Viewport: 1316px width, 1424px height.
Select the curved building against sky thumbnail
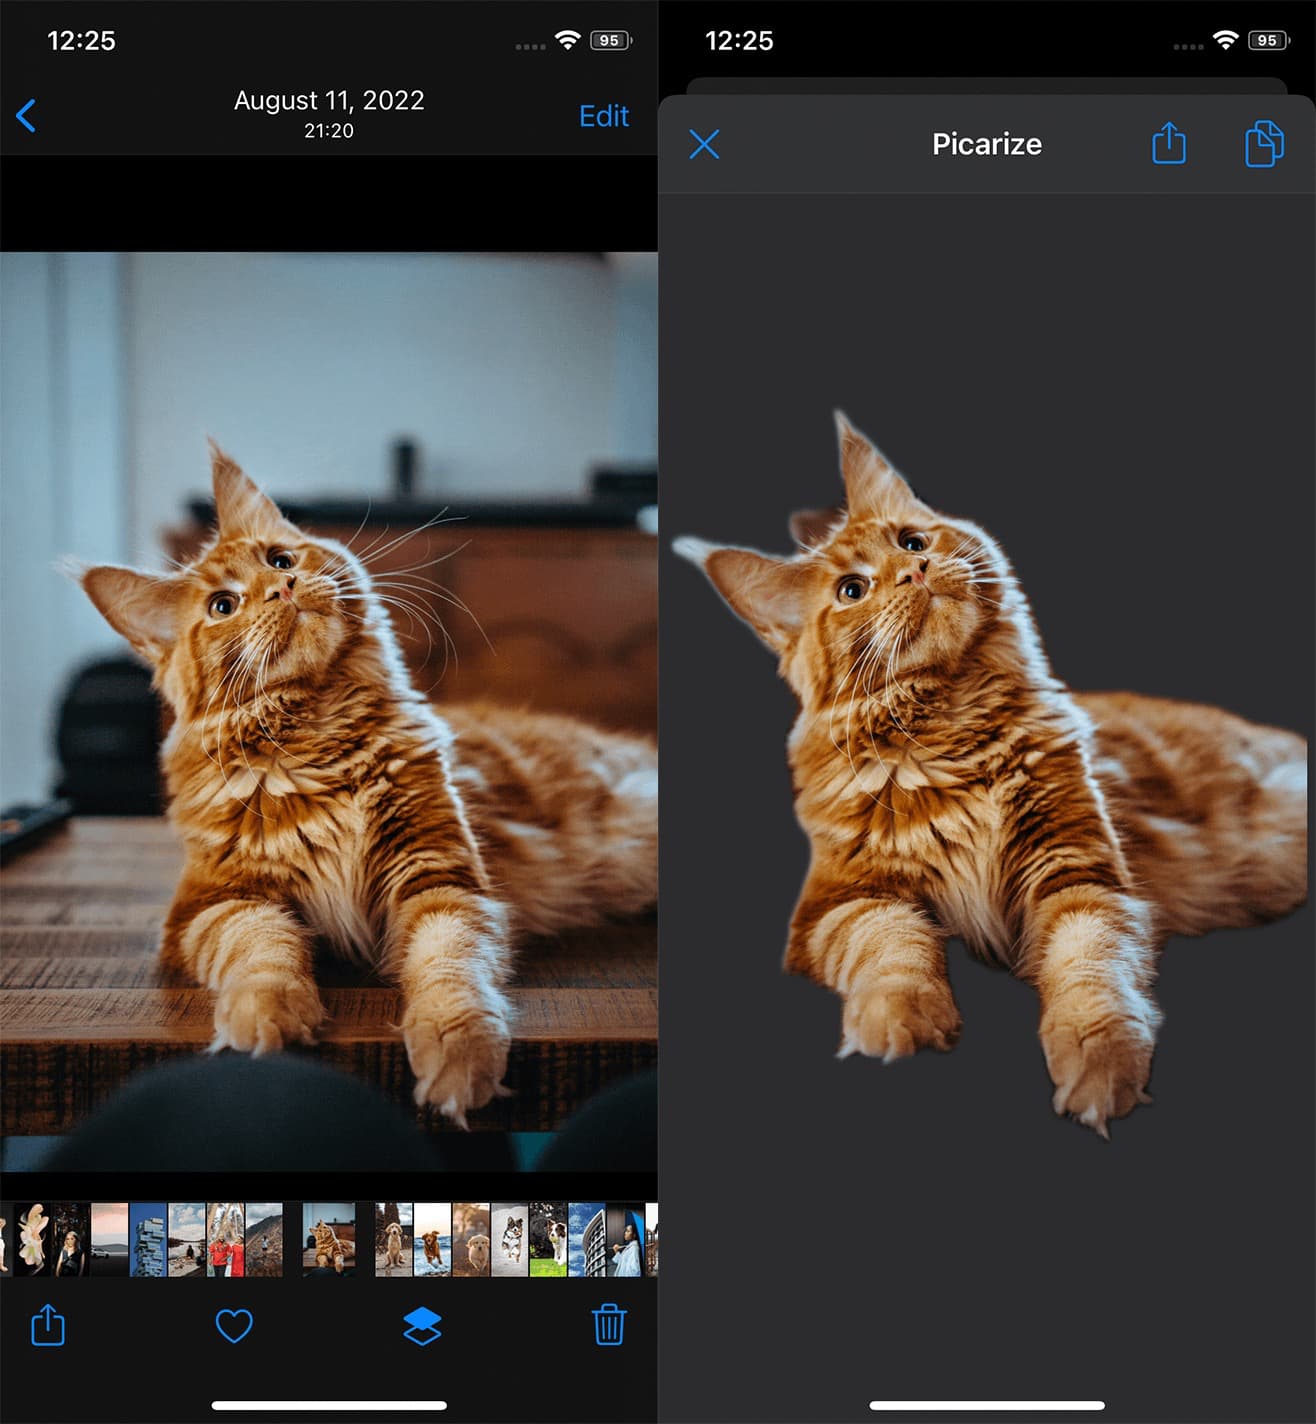[x=586, y=1239]
